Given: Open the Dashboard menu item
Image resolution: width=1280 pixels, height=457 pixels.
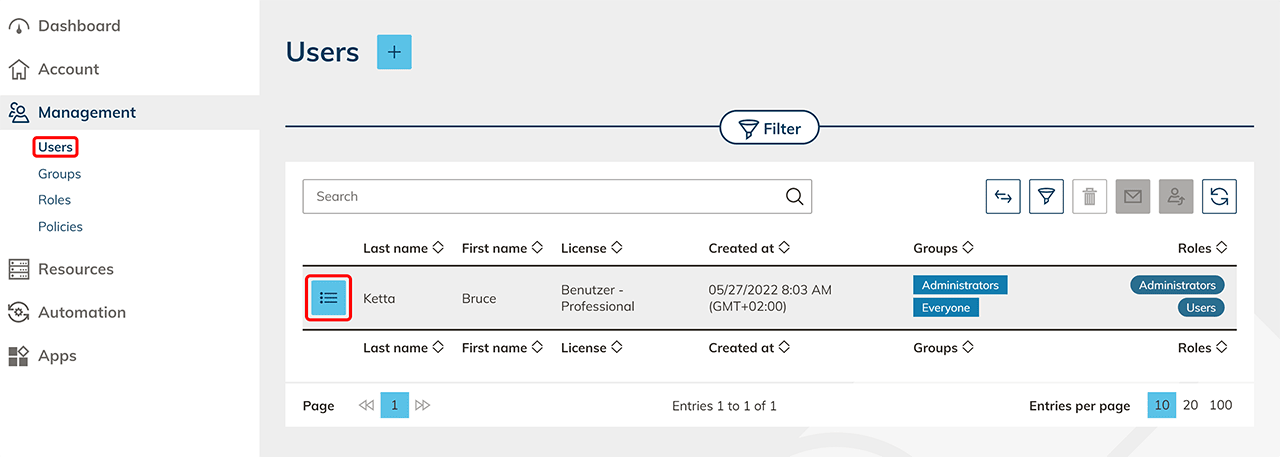Looking at the screenshot, I should coord(78,26).
